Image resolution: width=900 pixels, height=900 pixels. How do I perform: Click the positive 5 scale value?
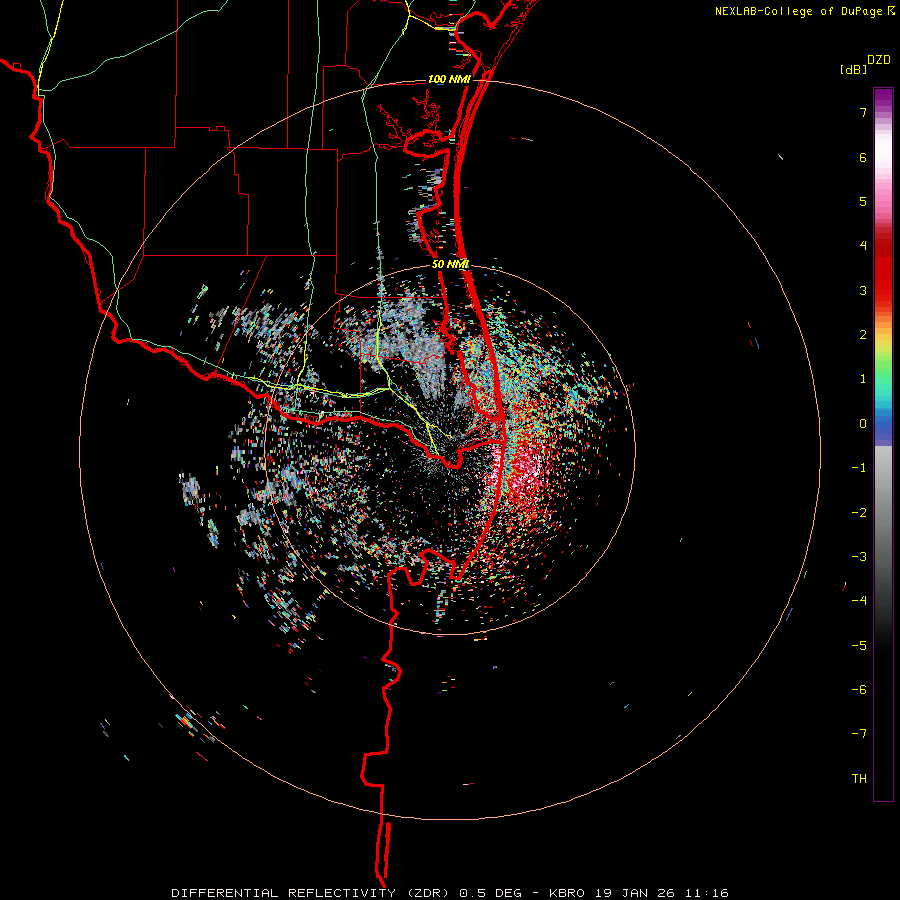[863, 201]
